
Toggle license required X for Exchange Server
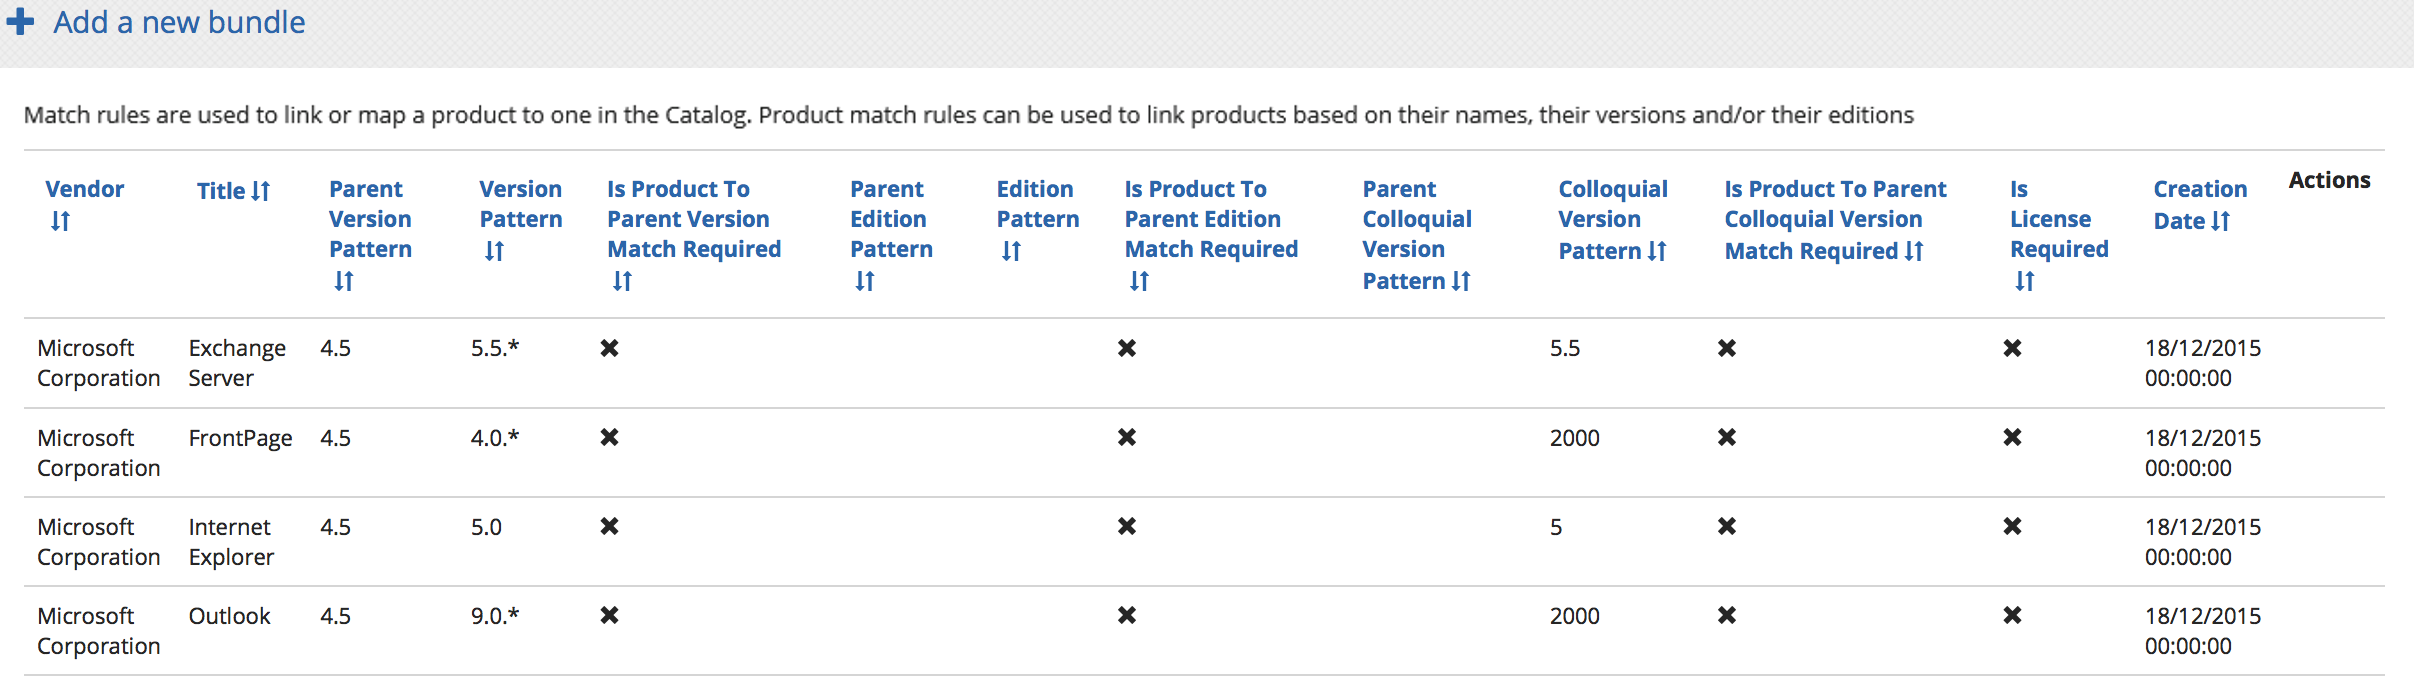tap(2013, 348)
